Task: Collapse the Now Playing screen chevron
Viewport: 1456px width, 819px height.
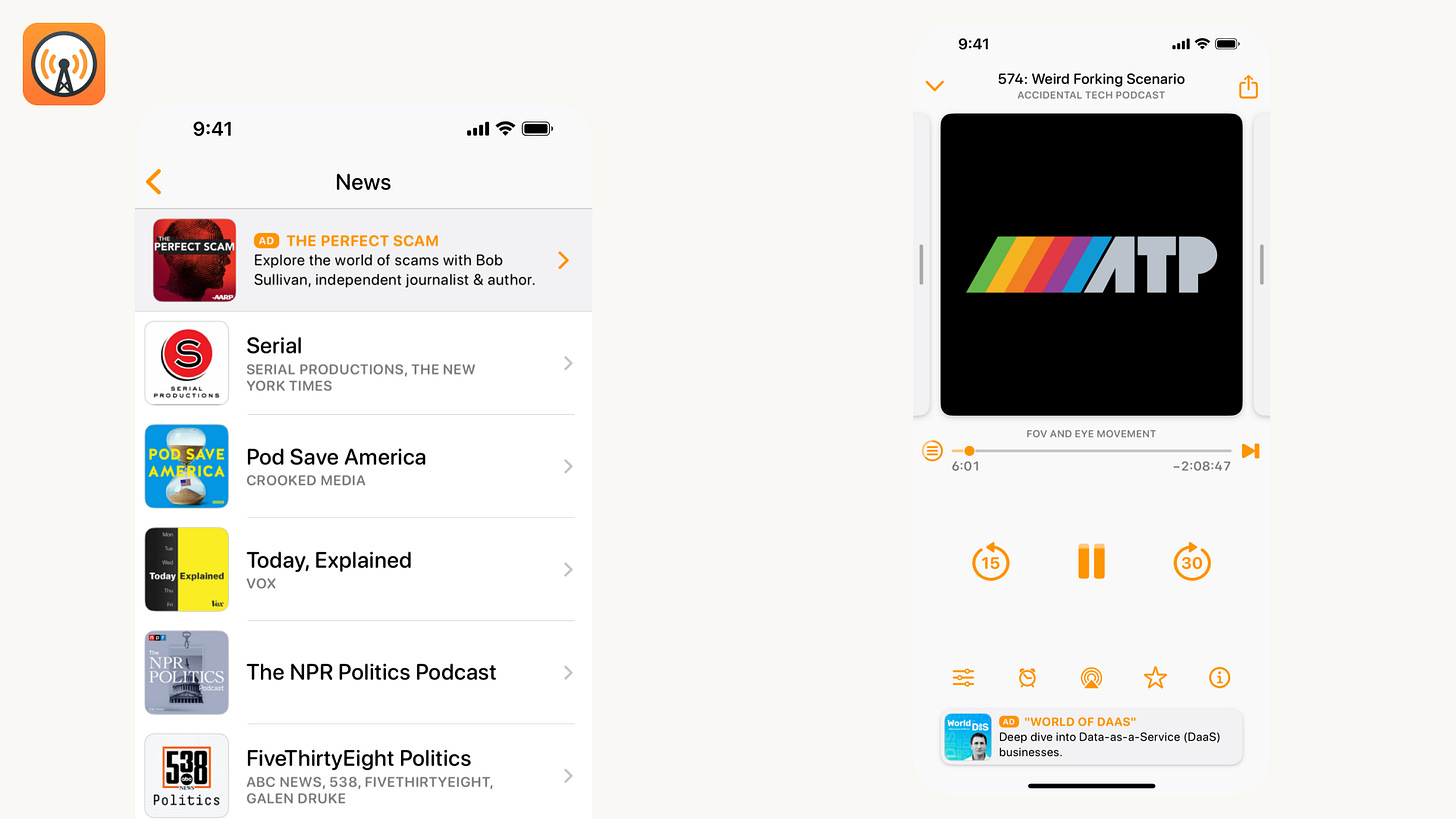Action: (935, 86)
